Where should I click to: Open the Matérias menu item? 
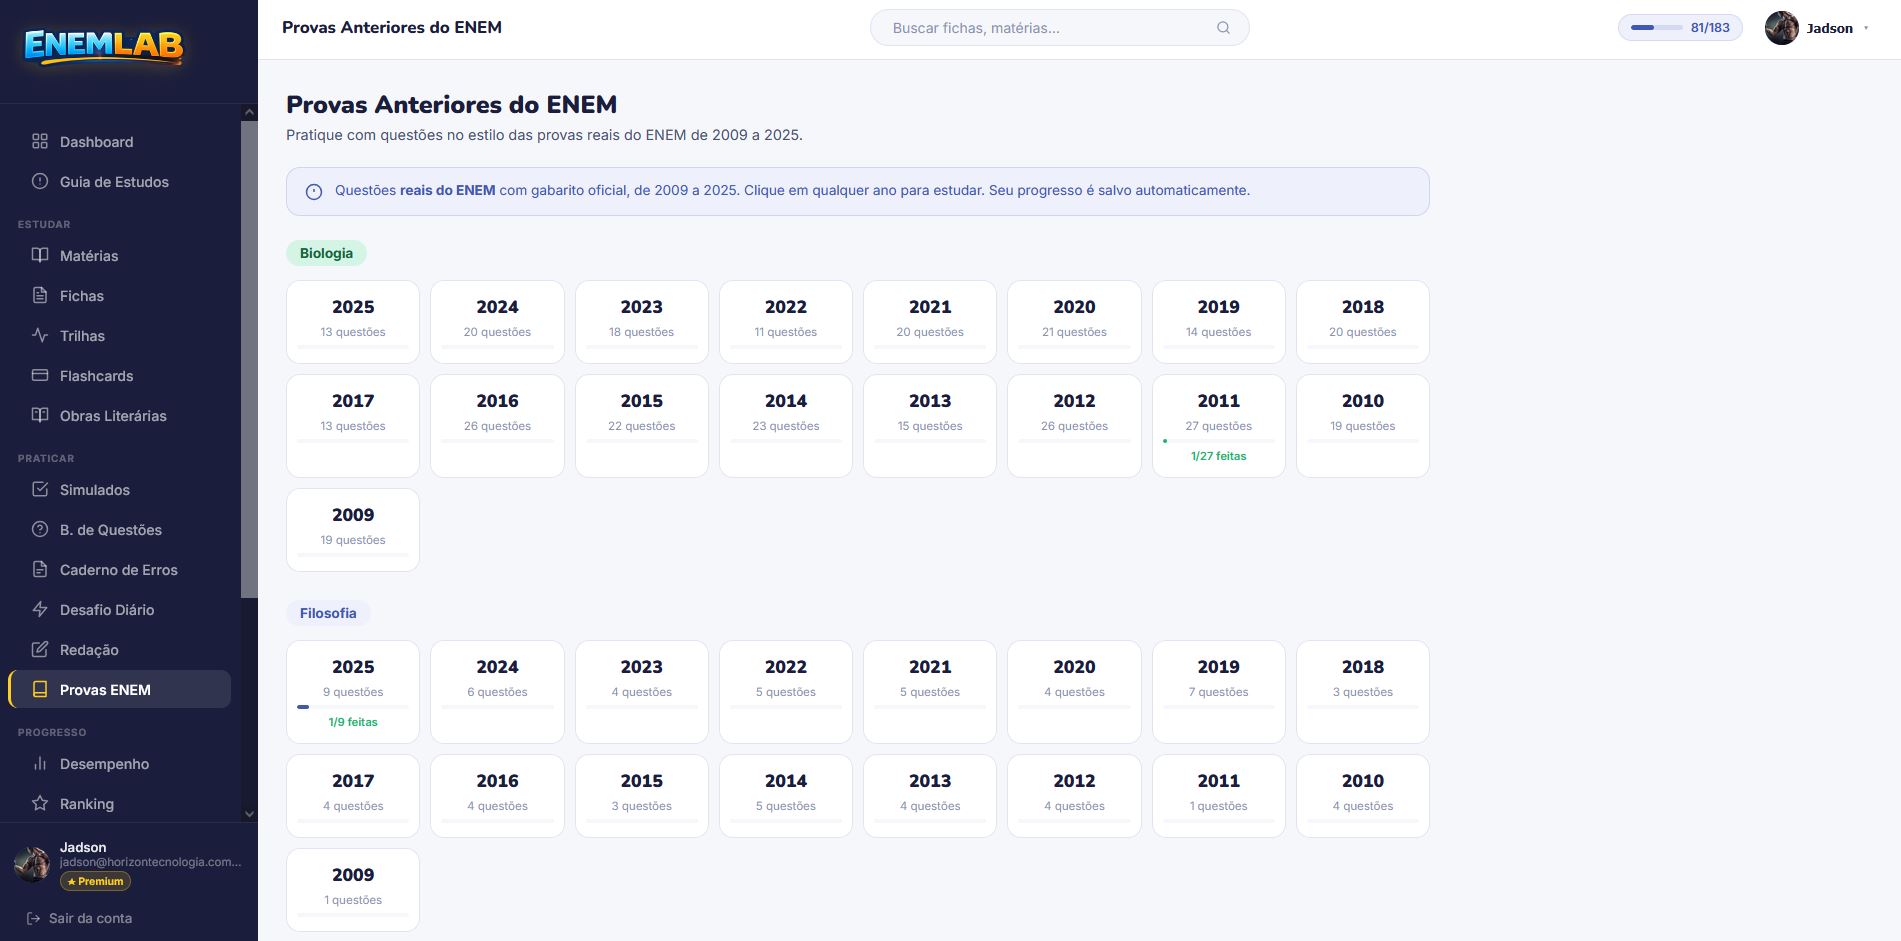pos(120,255)
